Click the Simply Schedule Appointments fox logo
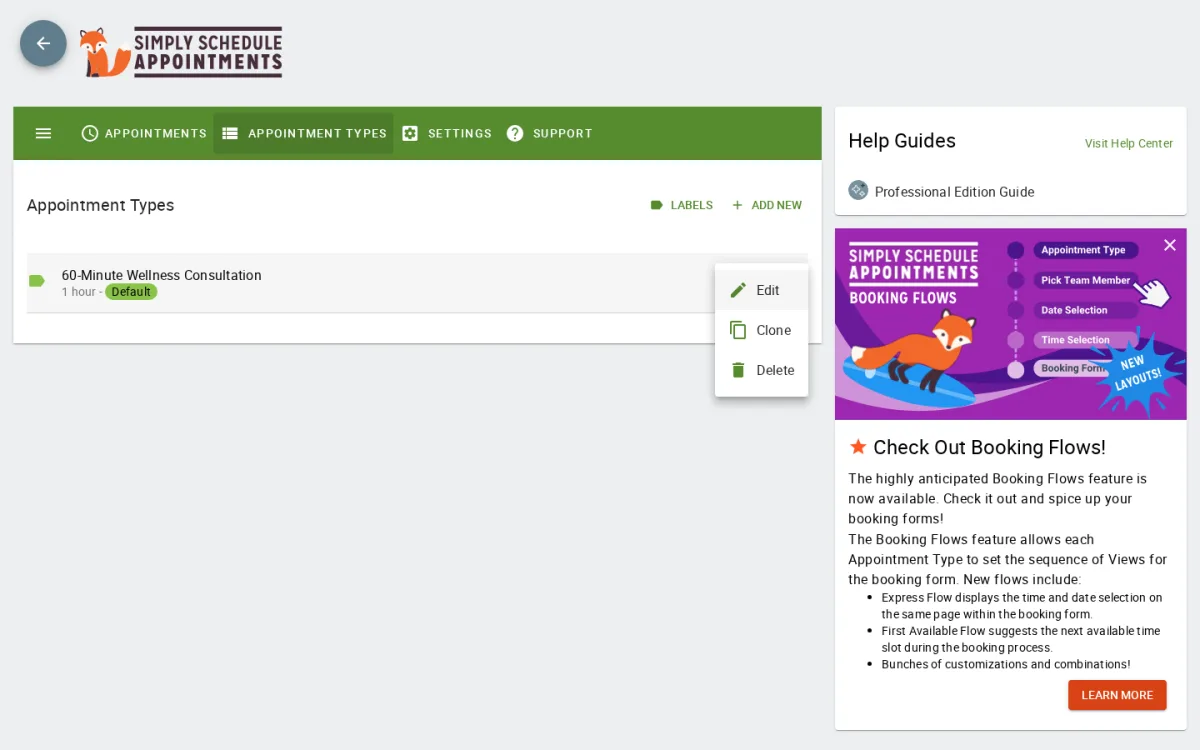 181,52
